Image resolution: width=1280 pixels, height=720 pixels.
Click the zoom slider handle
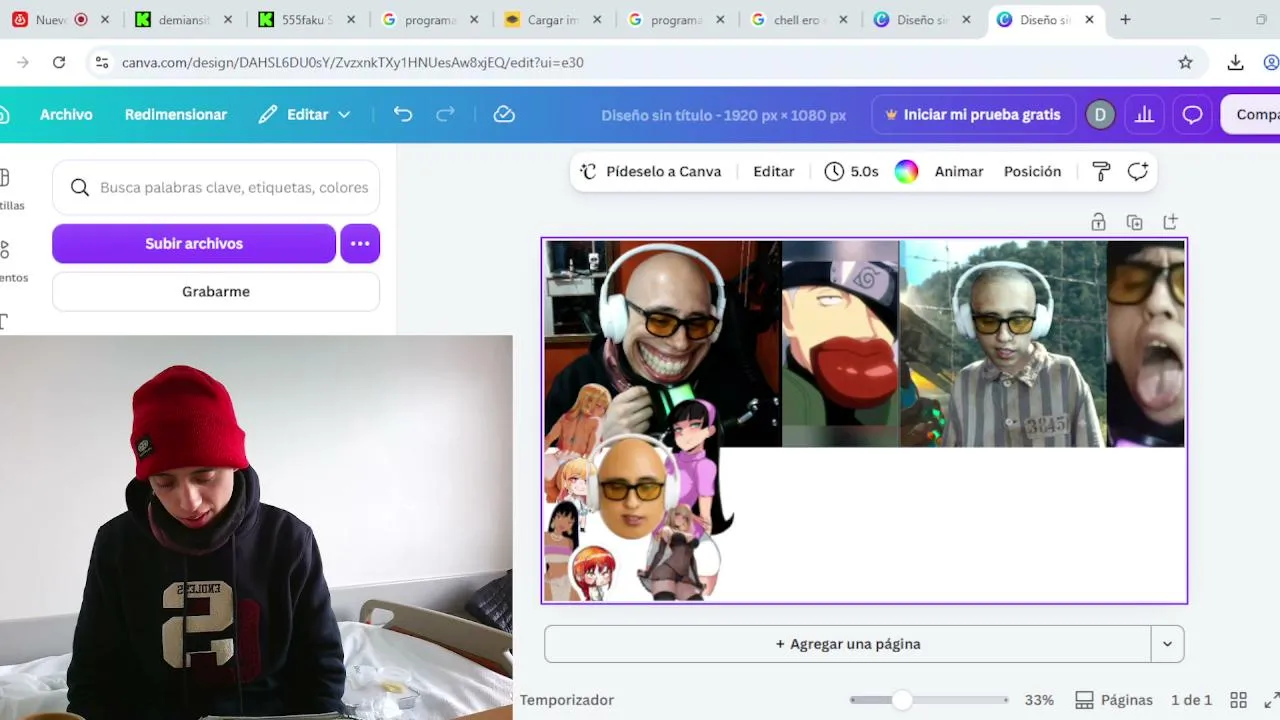click(902, 700)
